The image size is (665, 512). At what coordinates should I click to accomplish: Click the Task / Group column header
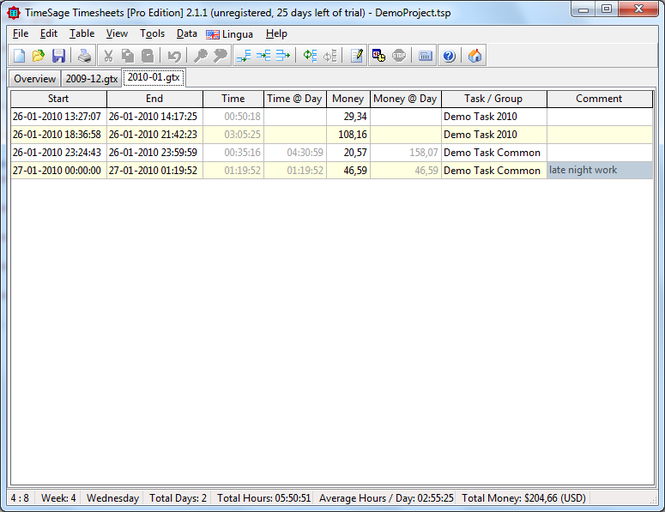pyautogui.click(x=494, y=99)
